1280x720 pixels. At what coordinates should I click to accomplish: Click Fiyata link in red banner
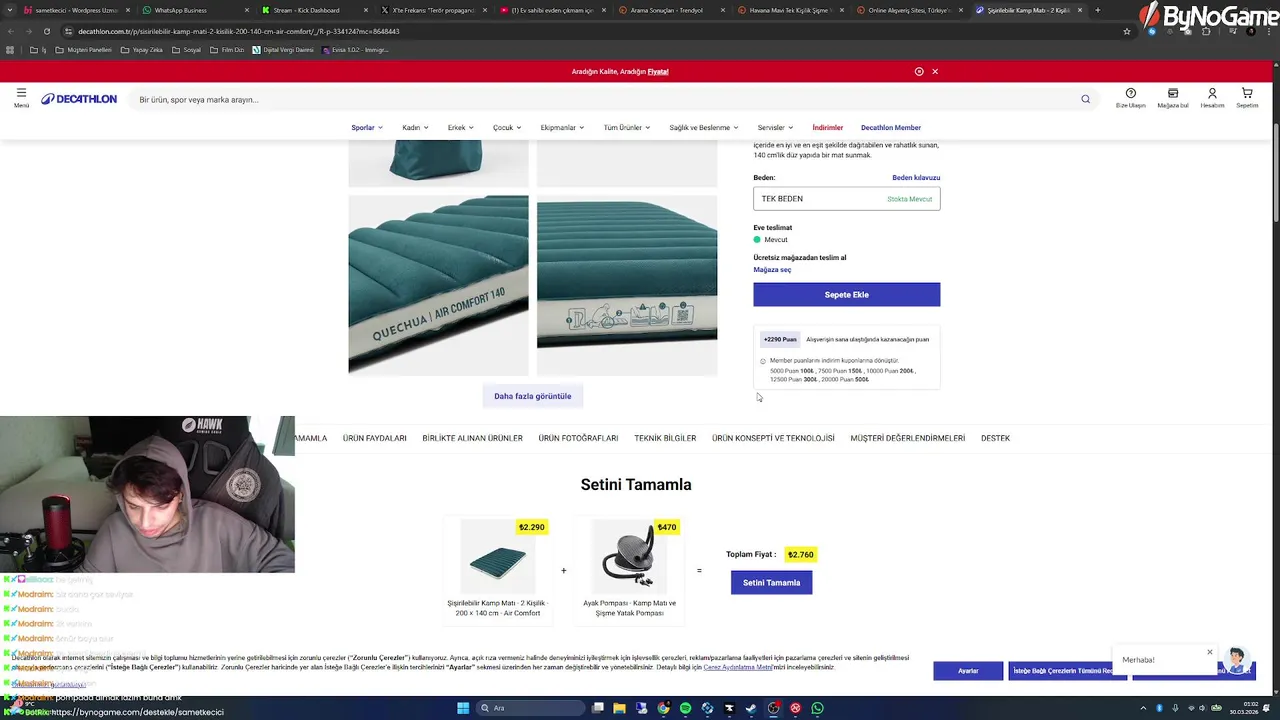tap(658, 72)
